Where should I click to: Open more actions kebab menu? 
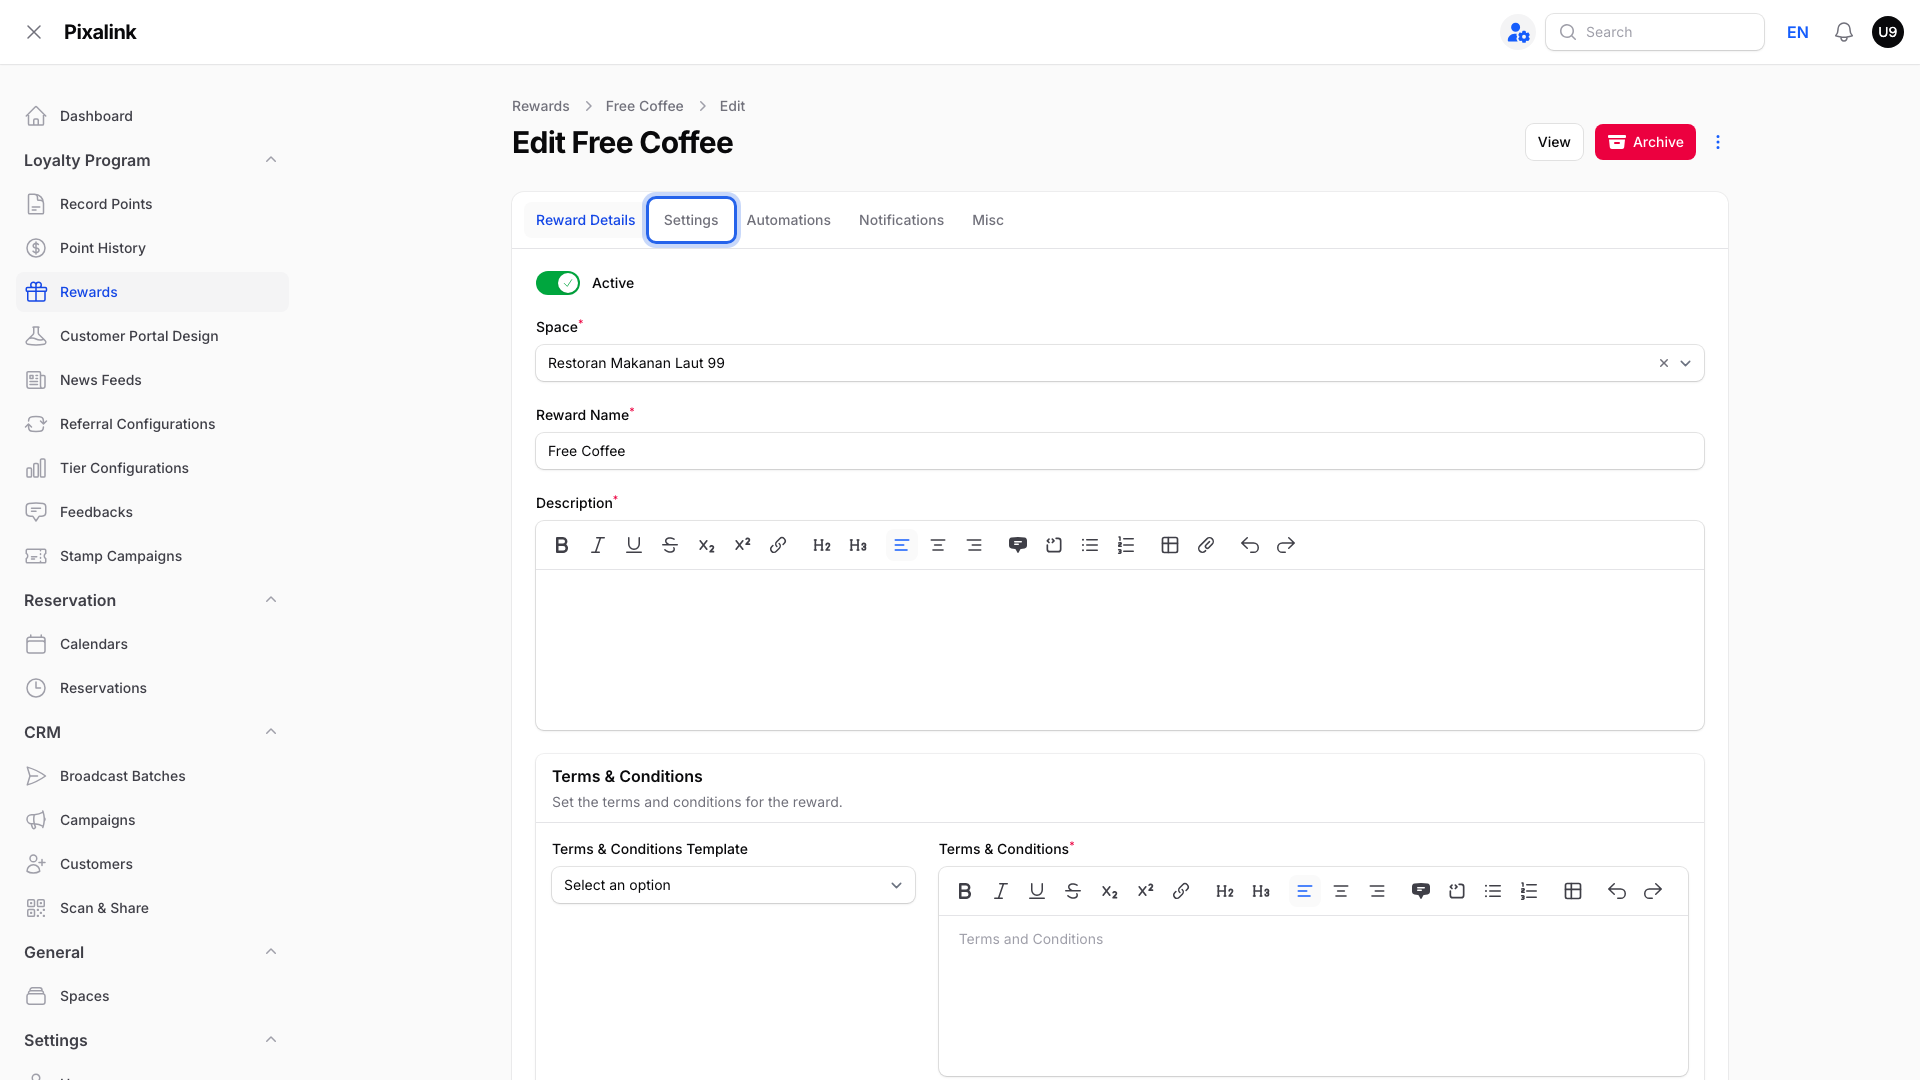click(x=1718, y=142)
